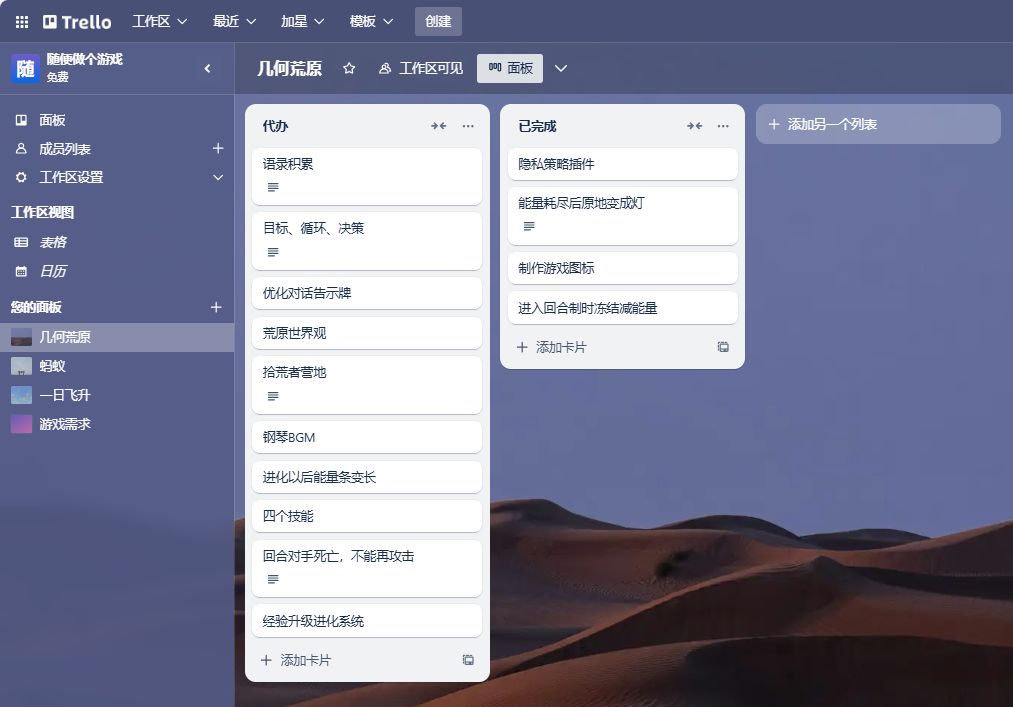This screenshot has height=707, width=1013.
Task: Add a new board with plus icon
Action: [x=216, y=308]
